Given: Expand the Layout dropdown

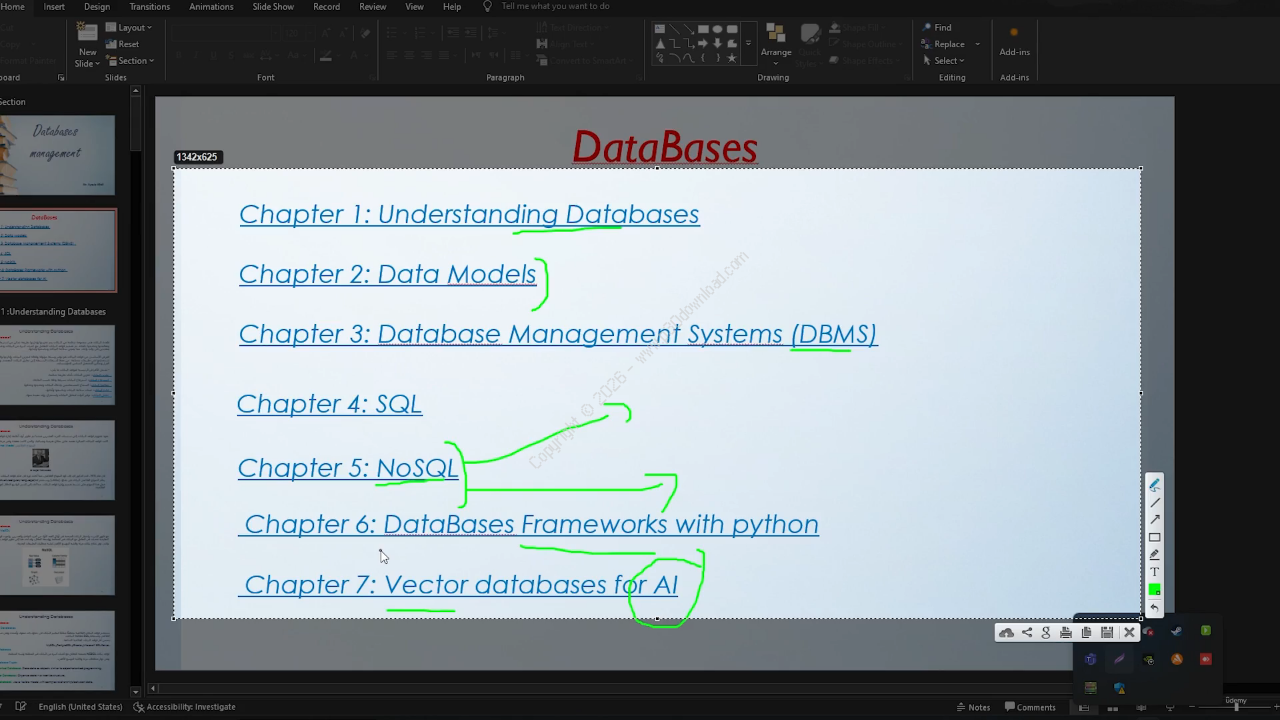Looking at the screenshot, I should (129, 27).
